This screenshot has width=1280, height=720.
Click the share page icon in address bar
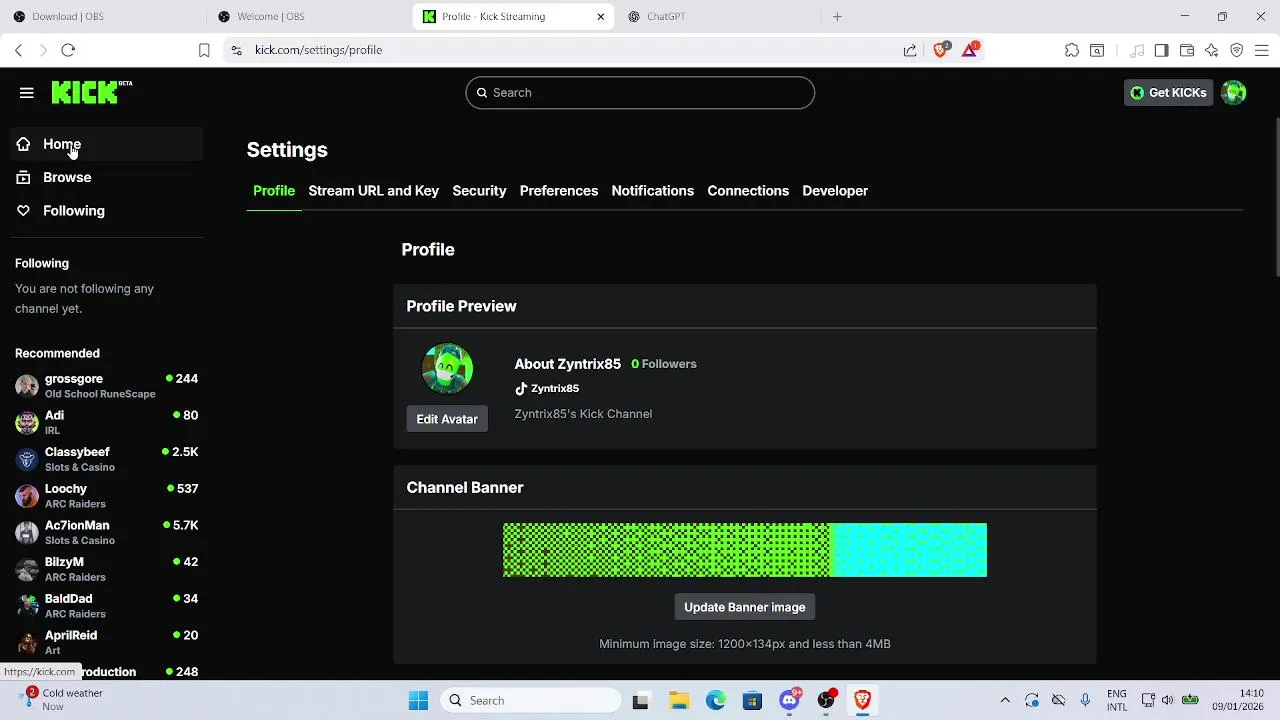[x=910, y=50]
